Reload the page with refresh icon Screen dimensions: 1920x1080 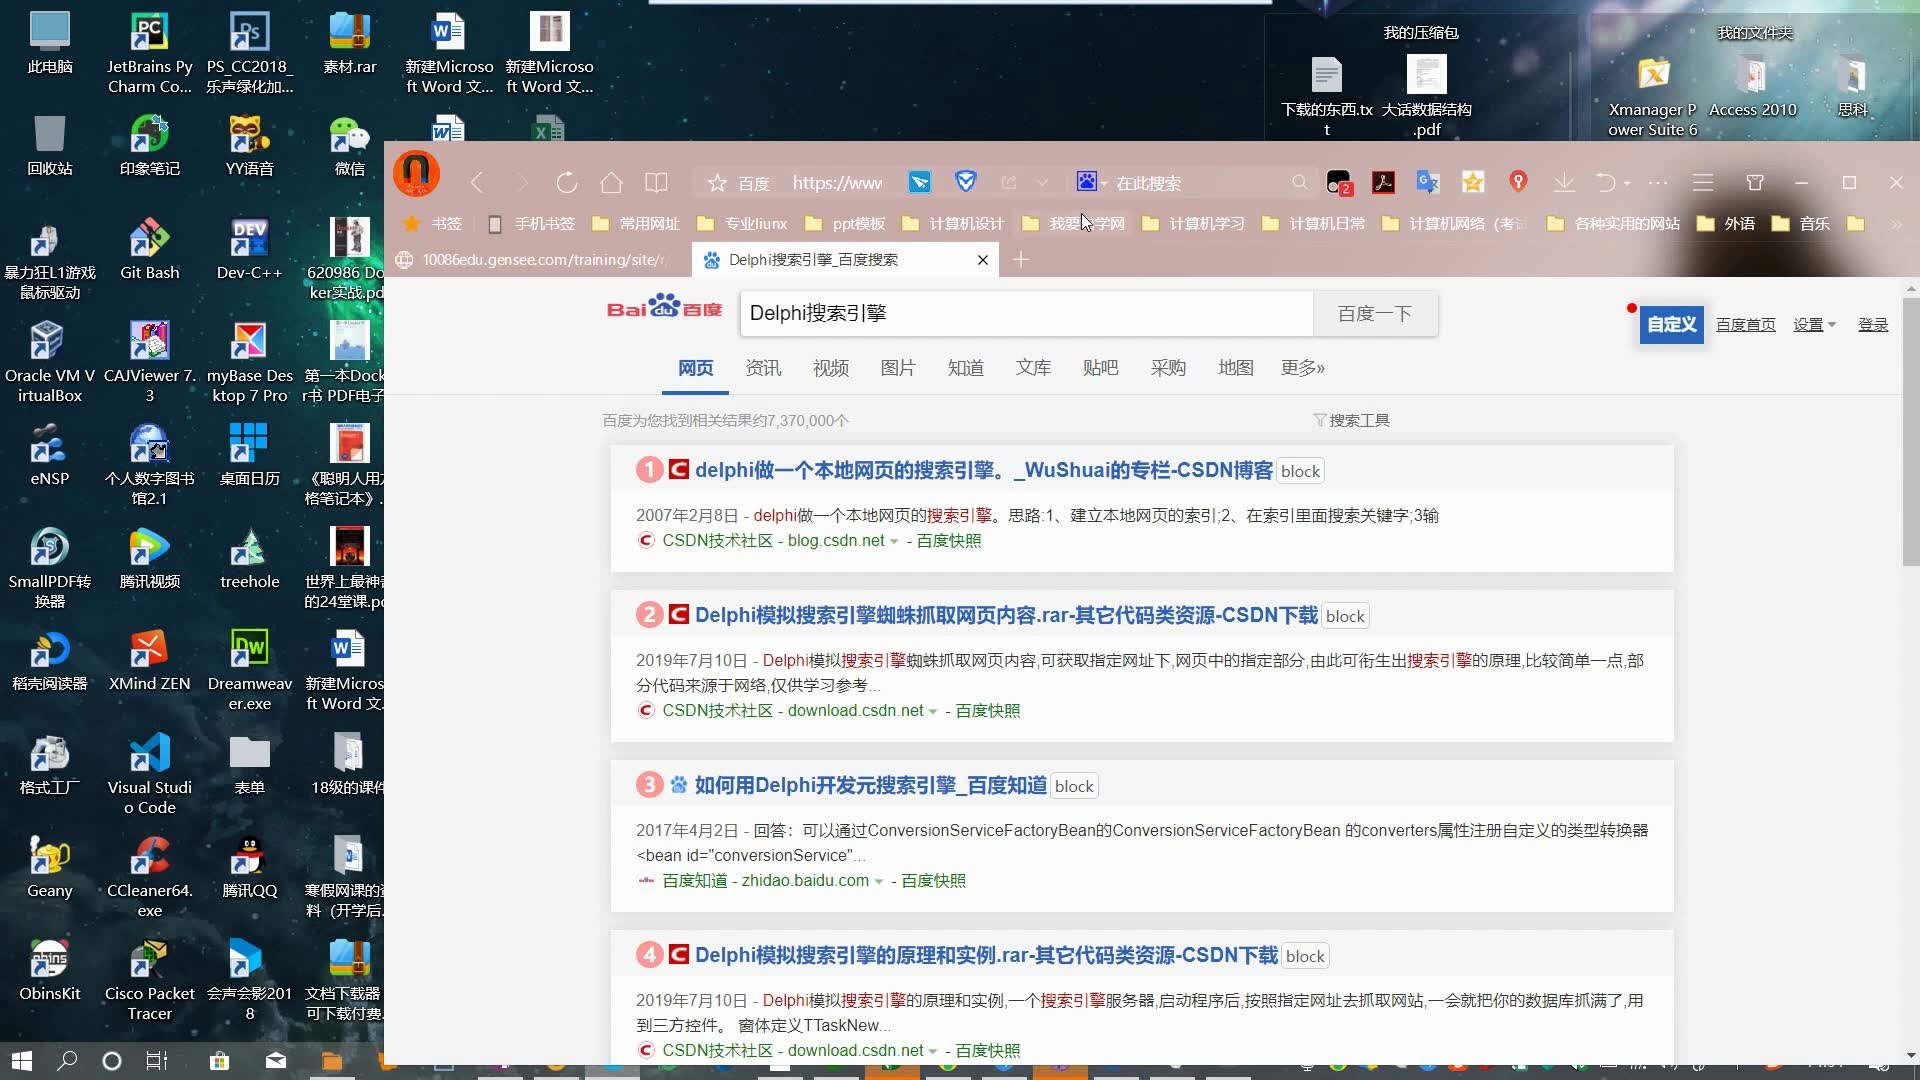[566, 183]
